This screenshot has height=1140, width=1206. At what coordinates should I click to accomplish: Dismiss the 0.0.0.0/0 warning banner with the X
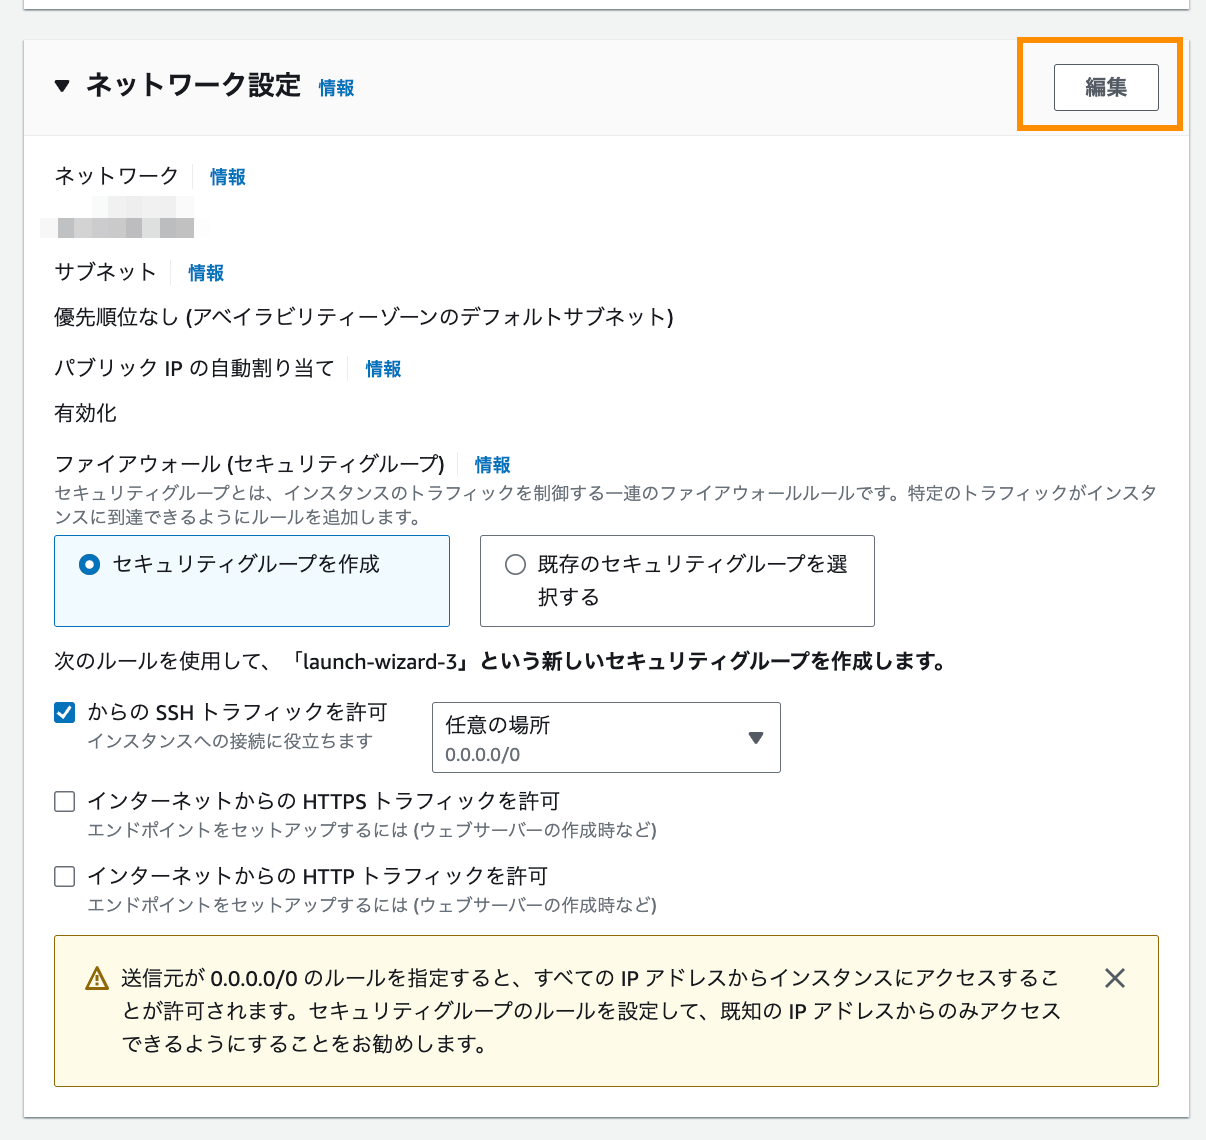coord(1114,977)
